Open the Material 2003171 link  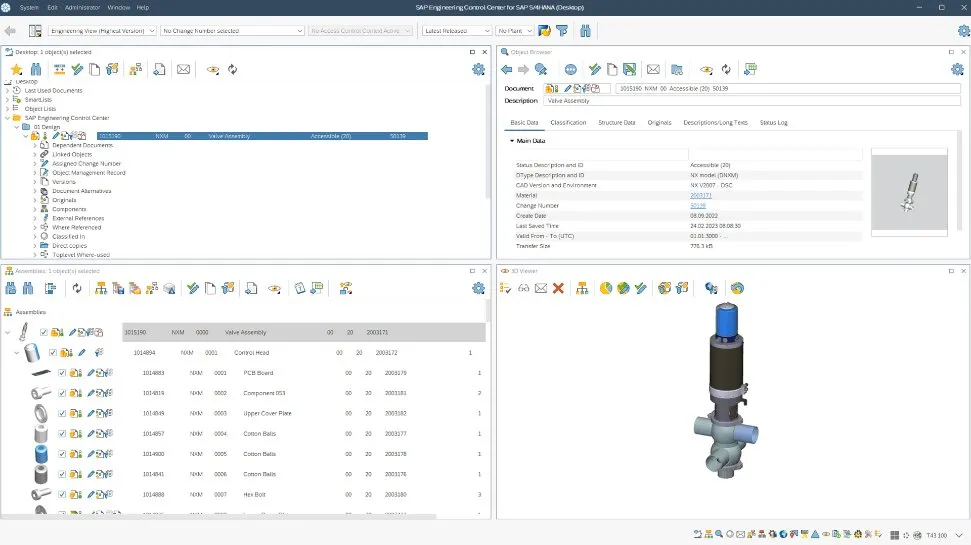tap(700, 196)
